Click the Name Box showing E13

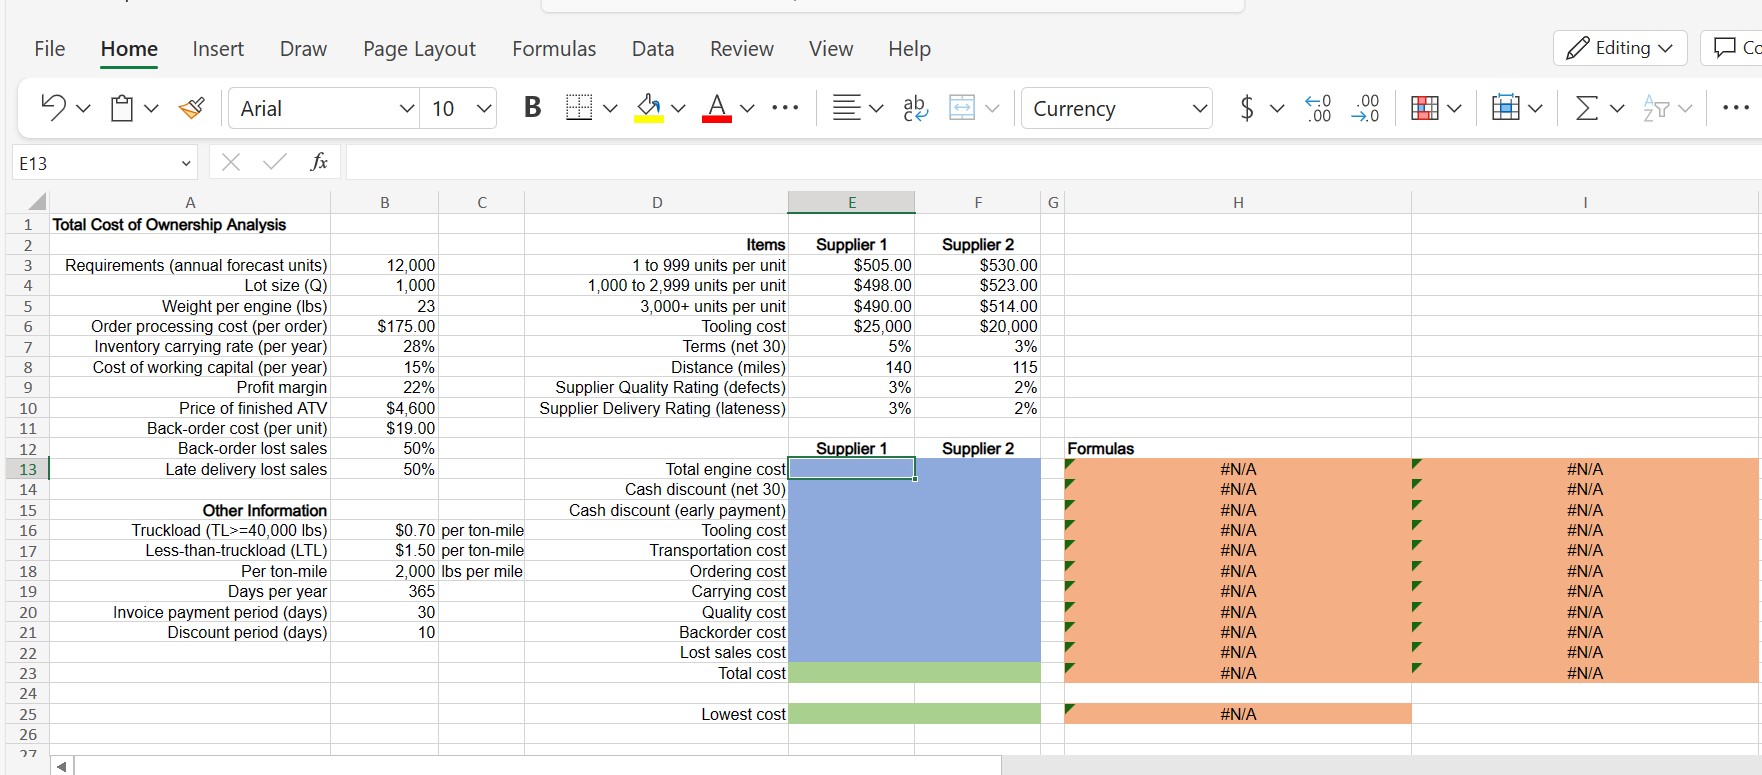104,162
